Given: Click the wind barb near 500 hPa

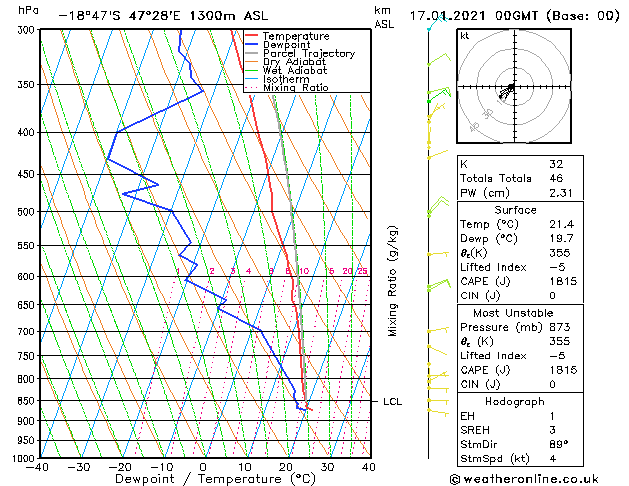Looking at the screenshot, I should pyautogui.click(x=435, y=209).
